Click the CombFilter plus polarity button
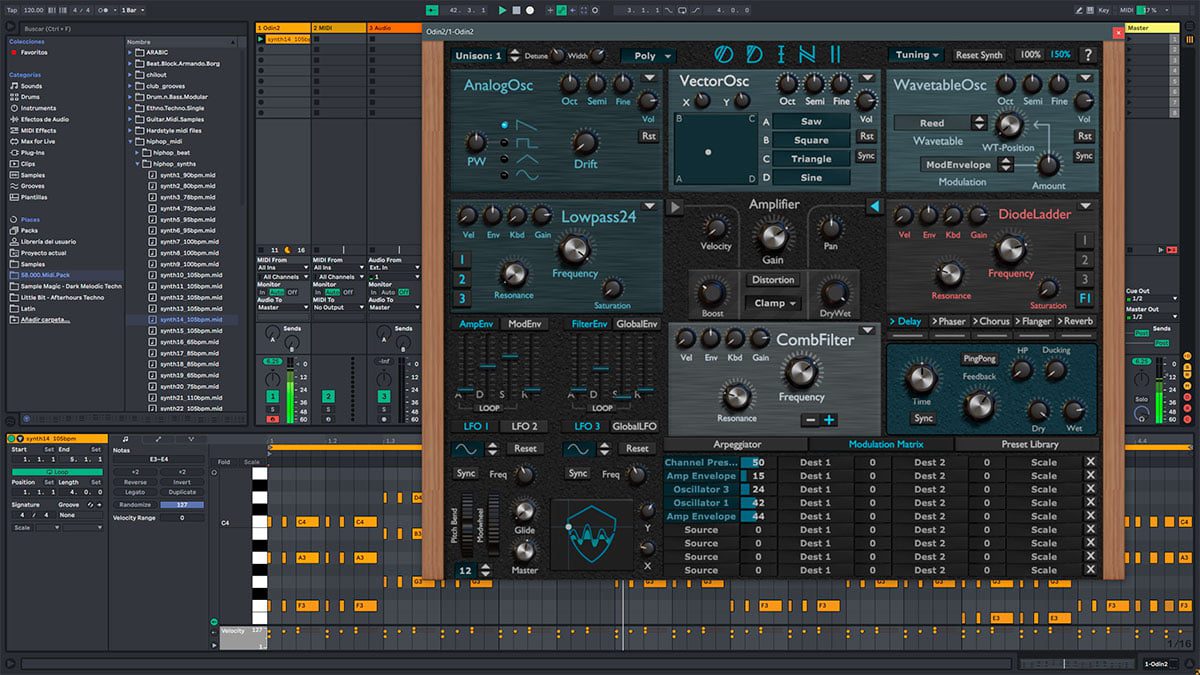 (x=828, y=420)
